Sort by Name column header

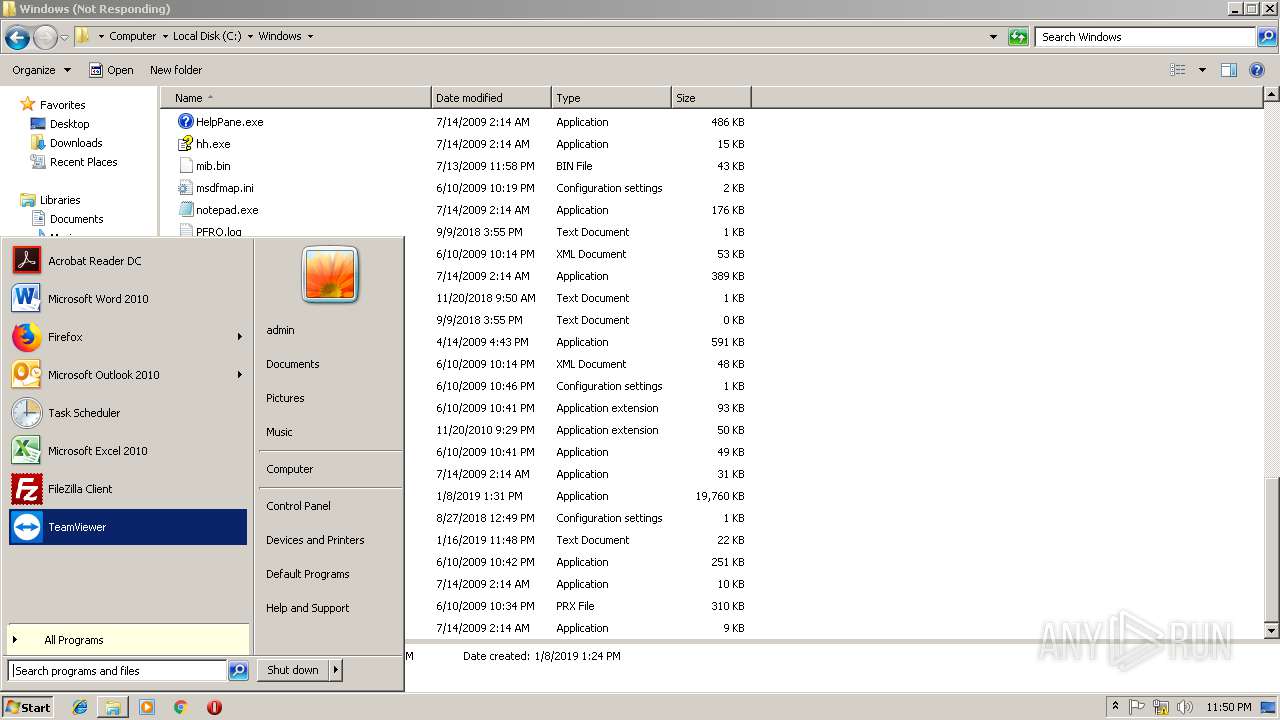click(x=295, y=98)
